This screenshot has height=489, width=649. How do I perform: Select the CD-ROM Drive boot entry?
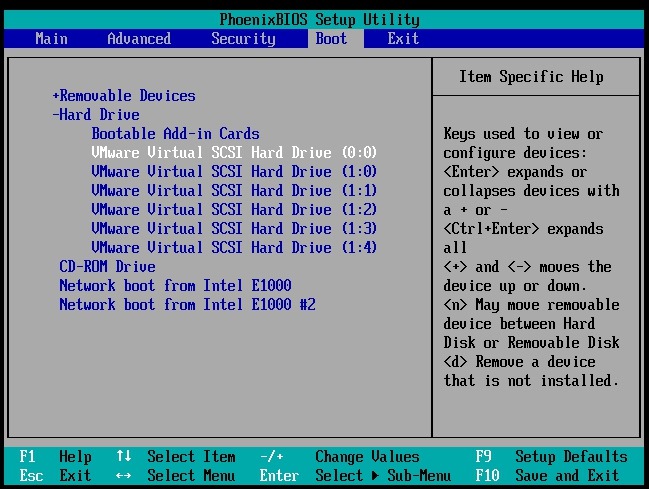[108, 267]
